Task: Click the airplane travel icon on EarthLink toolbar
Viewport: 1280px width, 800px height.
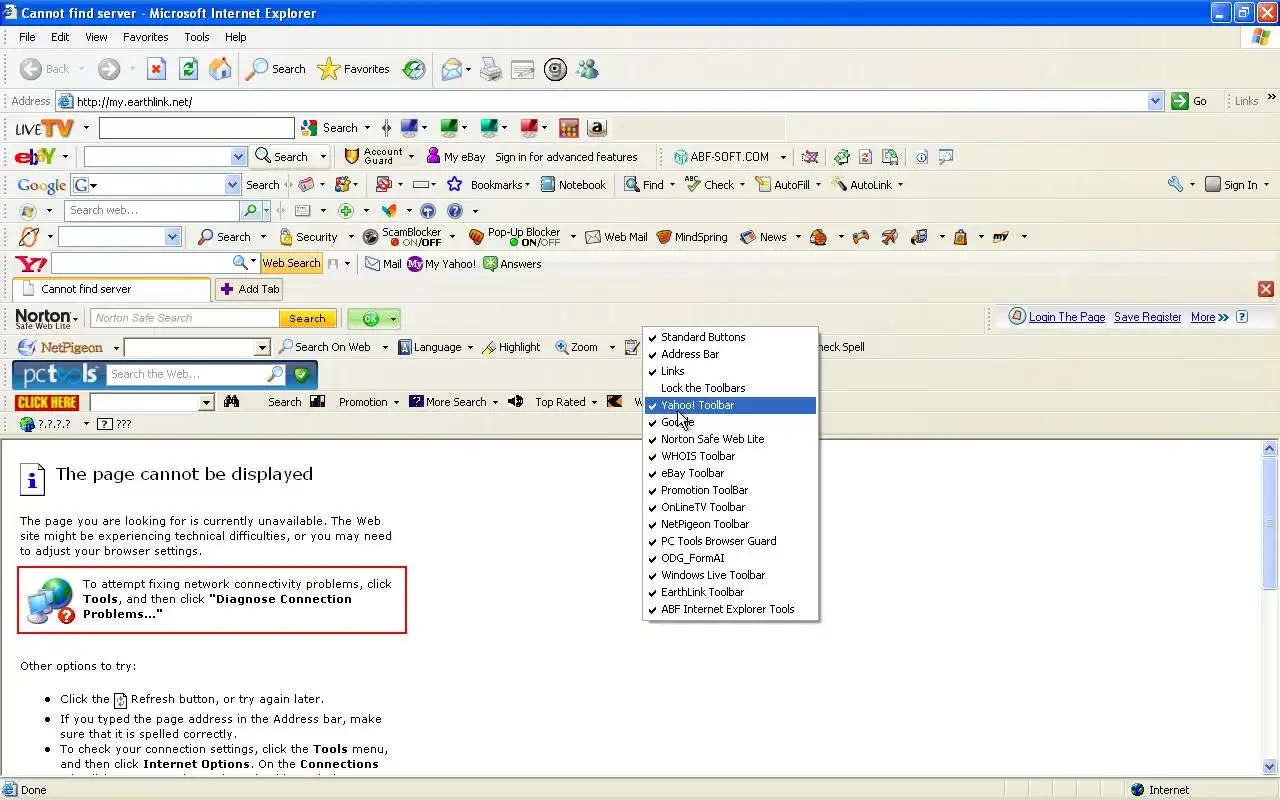Action: 889,237
